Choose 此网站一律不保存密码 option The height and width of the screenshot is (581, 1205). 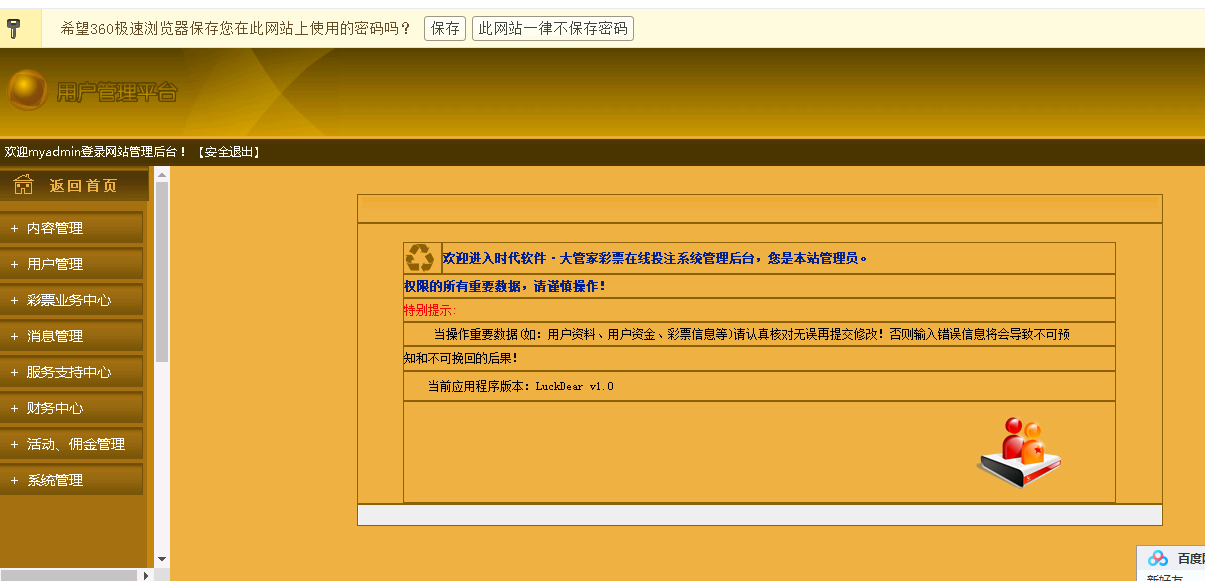pos(553,28)
